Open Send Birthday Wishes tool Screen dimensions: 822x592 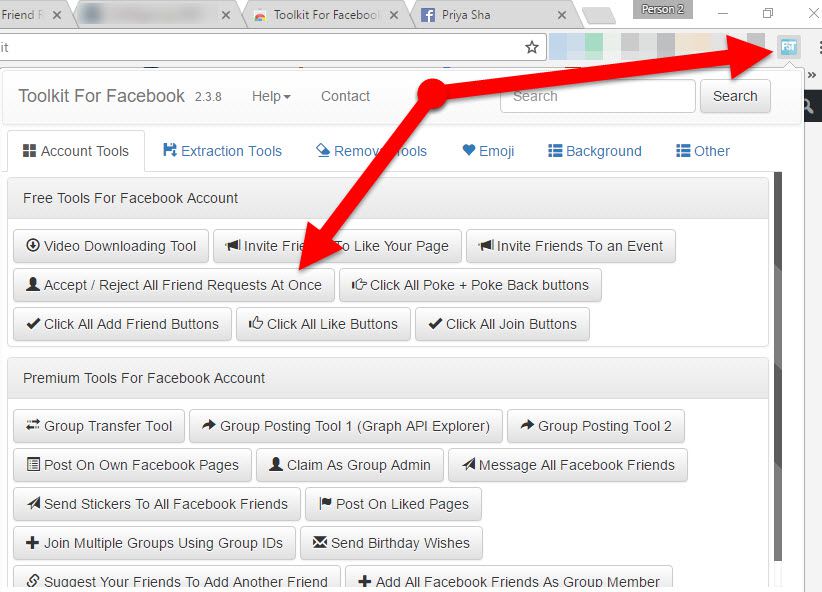click(x=391, y=543)
